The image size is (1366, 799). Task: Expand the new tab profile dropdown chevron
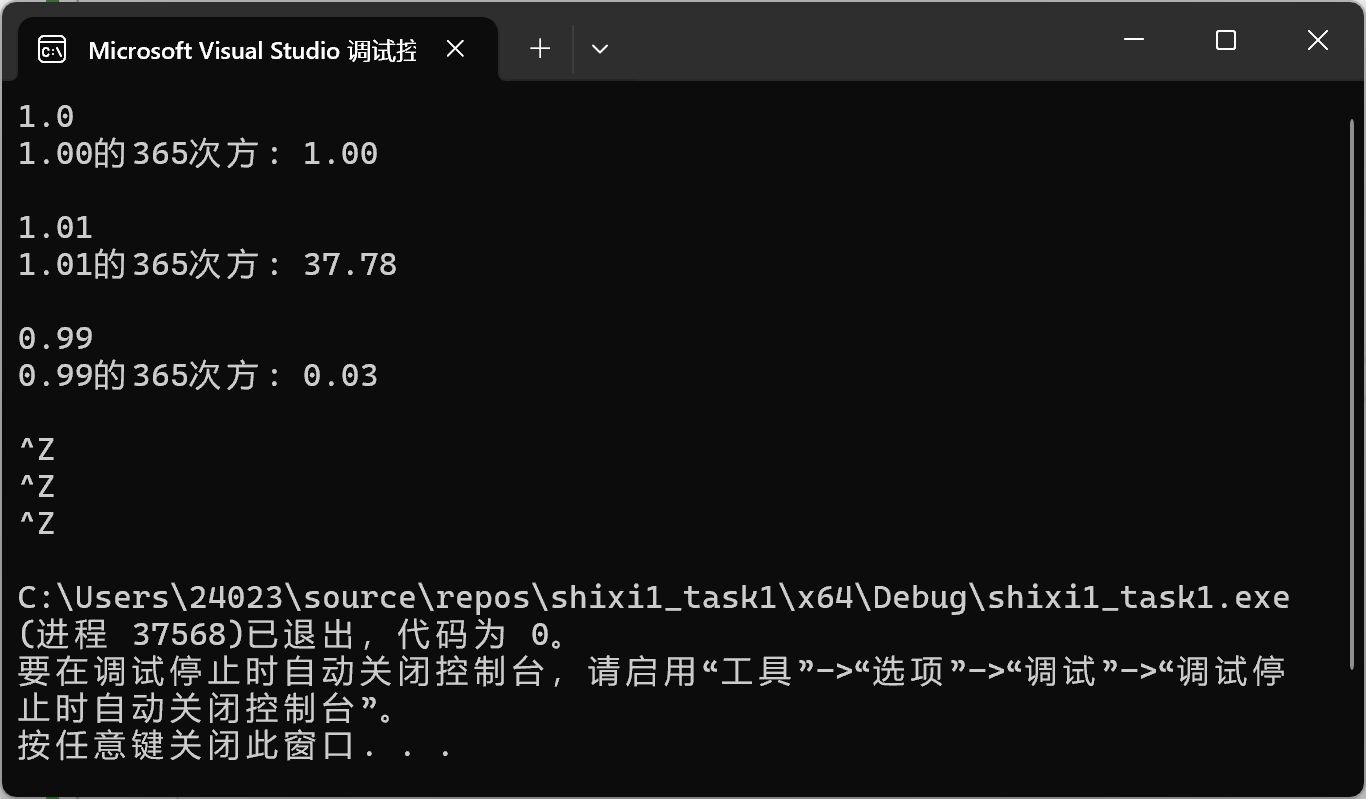point(600,48)
